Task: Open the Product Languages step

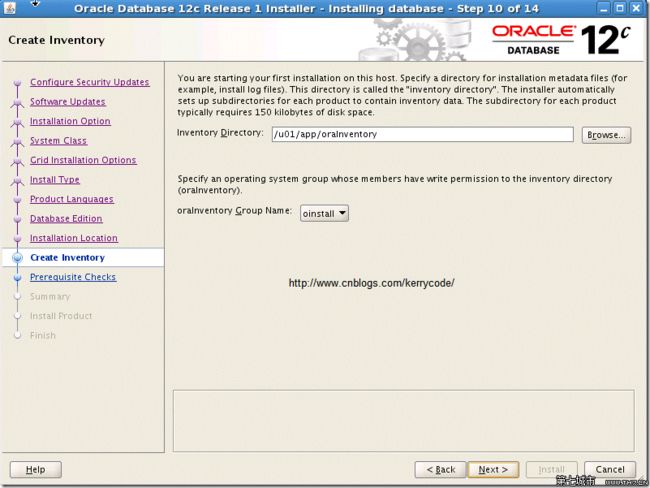Action: [71, 199]
